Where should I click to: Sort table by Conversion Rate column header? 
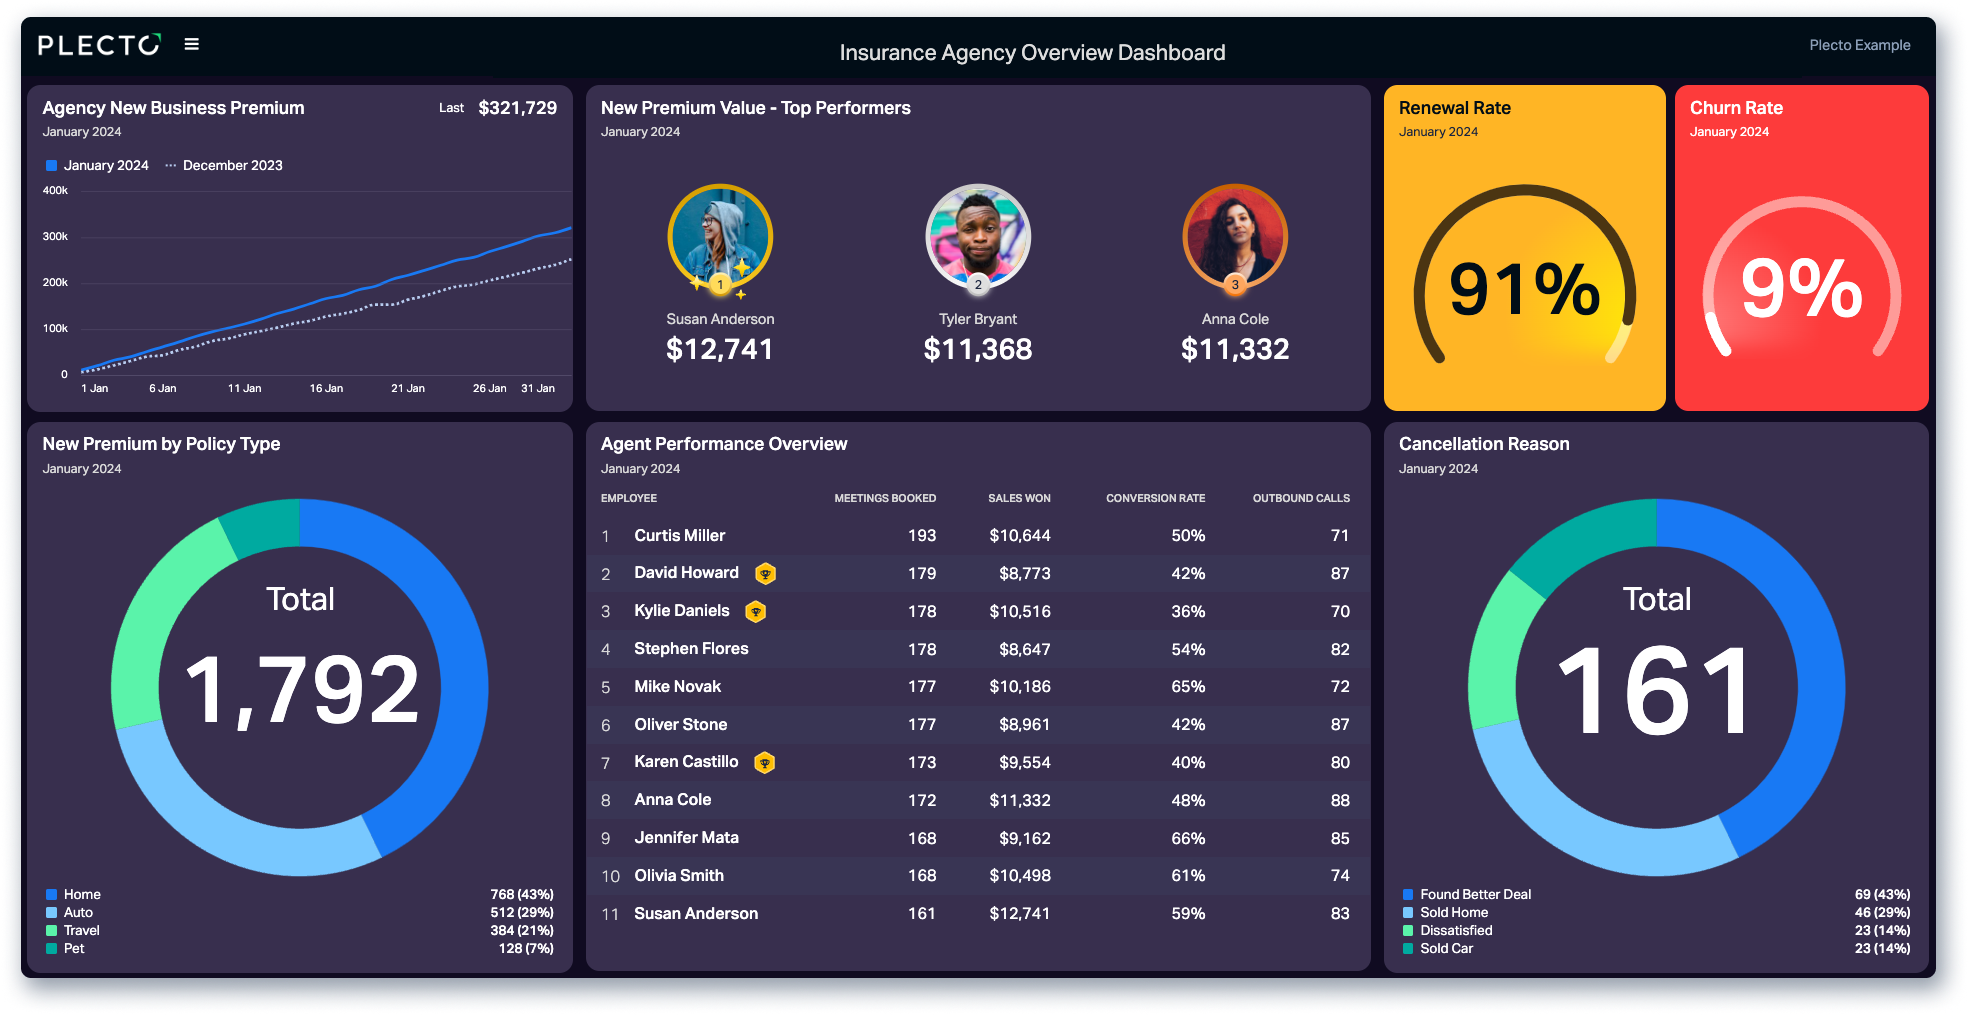(1155, 498)
